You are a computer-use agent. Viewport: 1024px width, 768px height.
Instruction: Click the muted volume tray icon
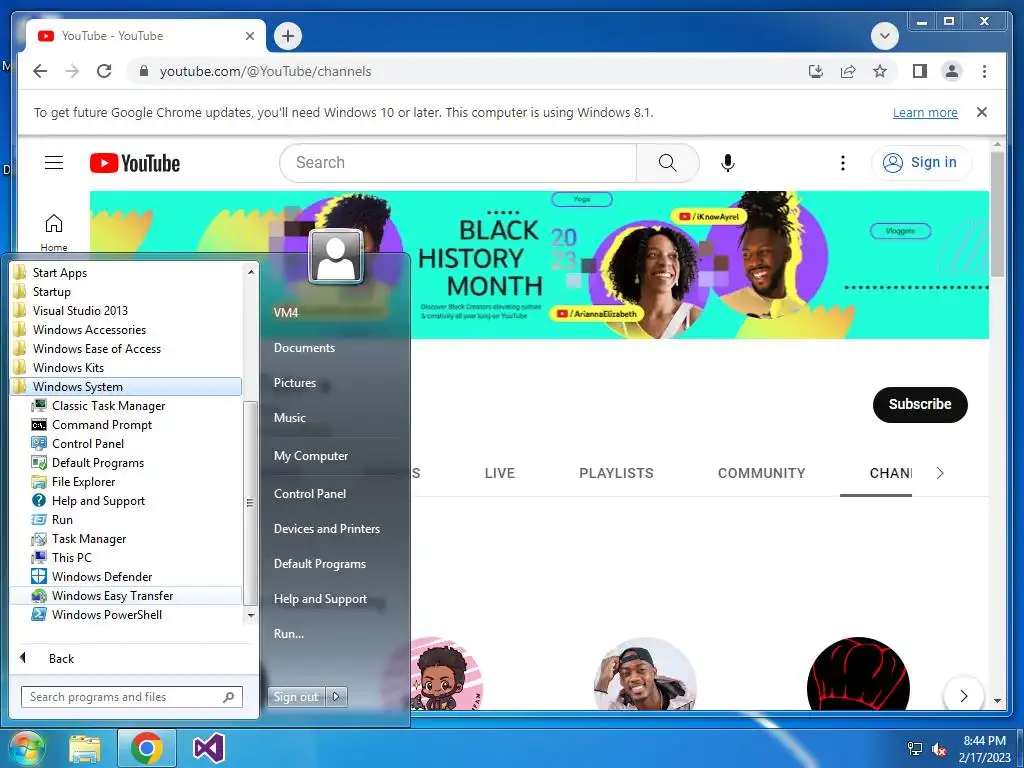tap(939, 749)
